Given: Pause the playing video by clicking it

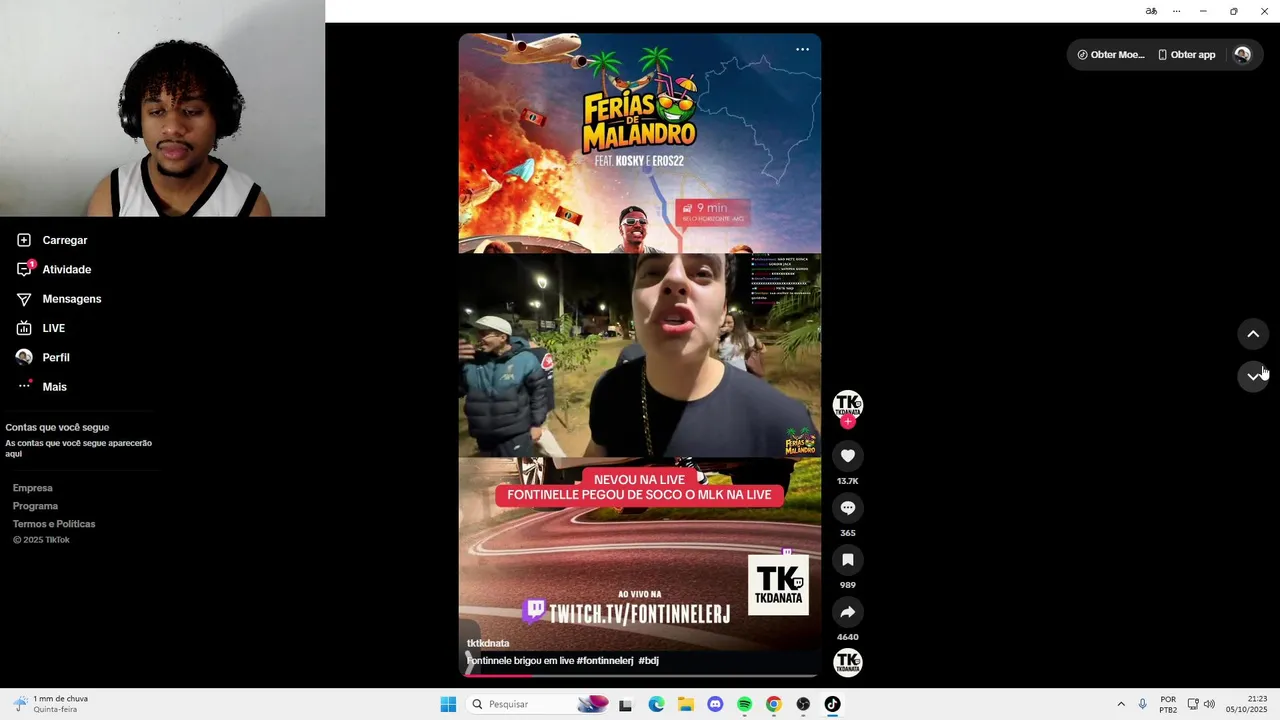Looking at the screenshot, I should (640, 355).
